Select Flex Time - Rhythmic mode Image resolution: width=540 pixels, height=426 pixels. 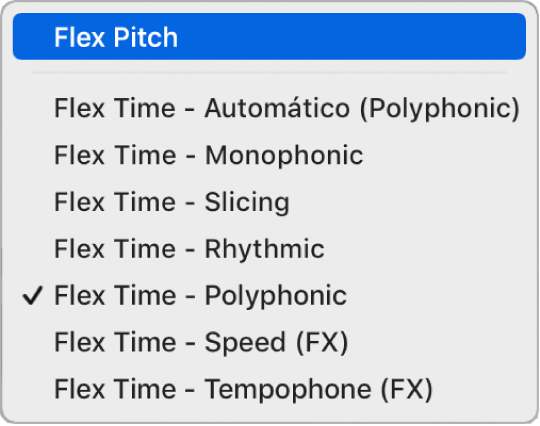(x=269, y=249)
